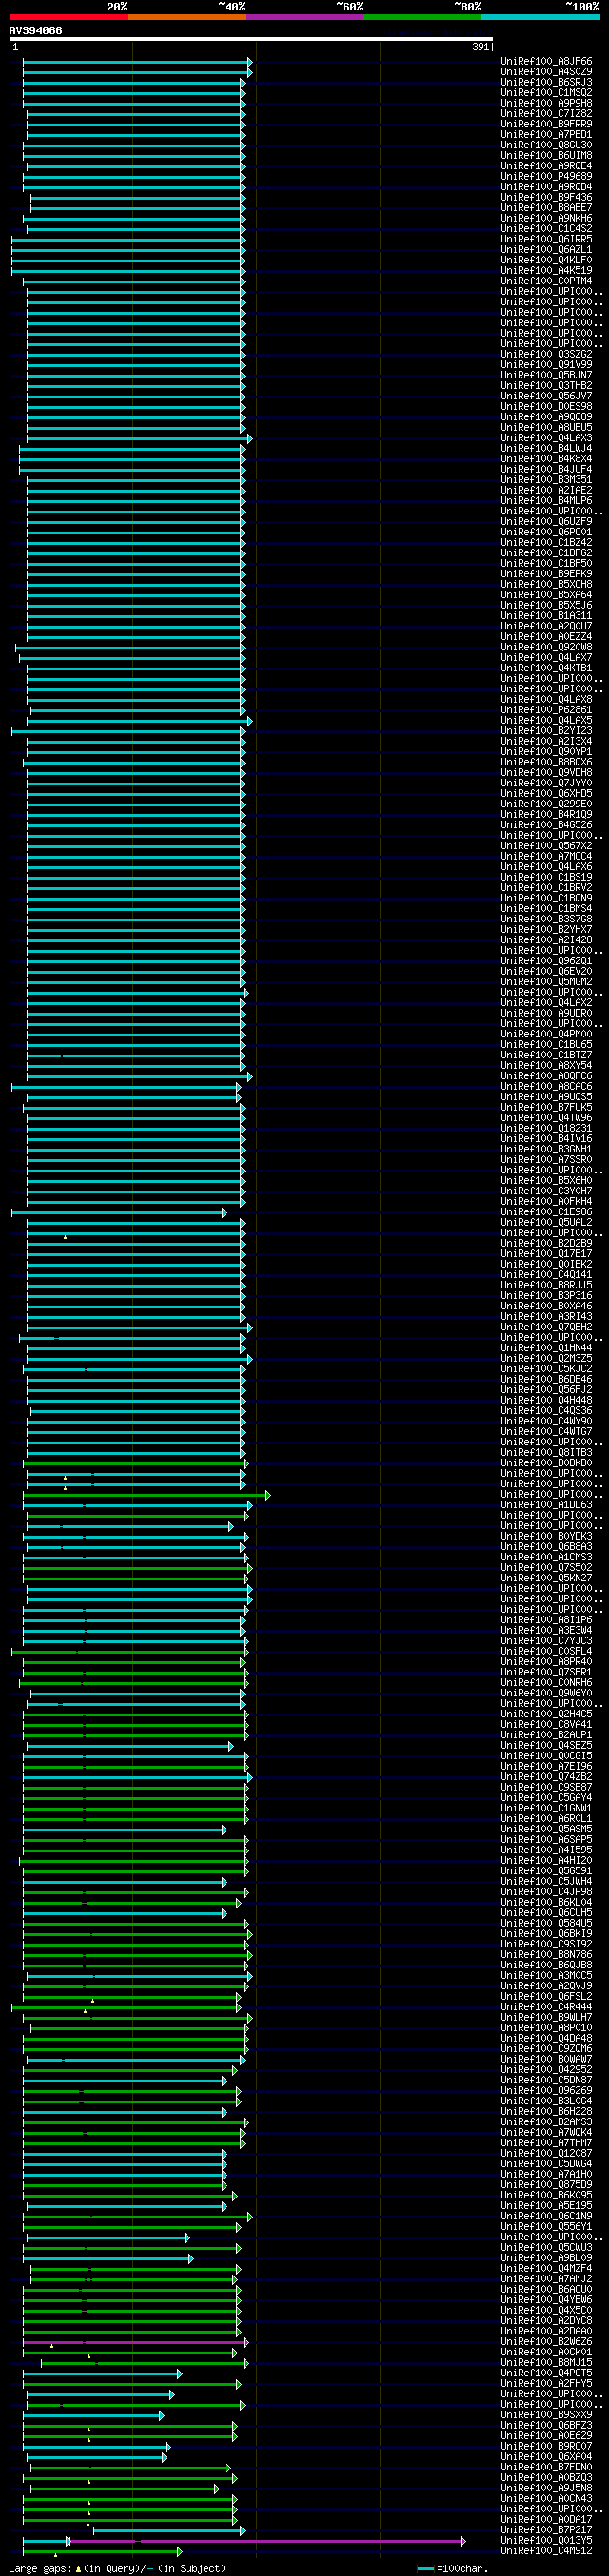
Task: Select hit label UniRef100_B7P217
Action: [x=546, y=2530]
